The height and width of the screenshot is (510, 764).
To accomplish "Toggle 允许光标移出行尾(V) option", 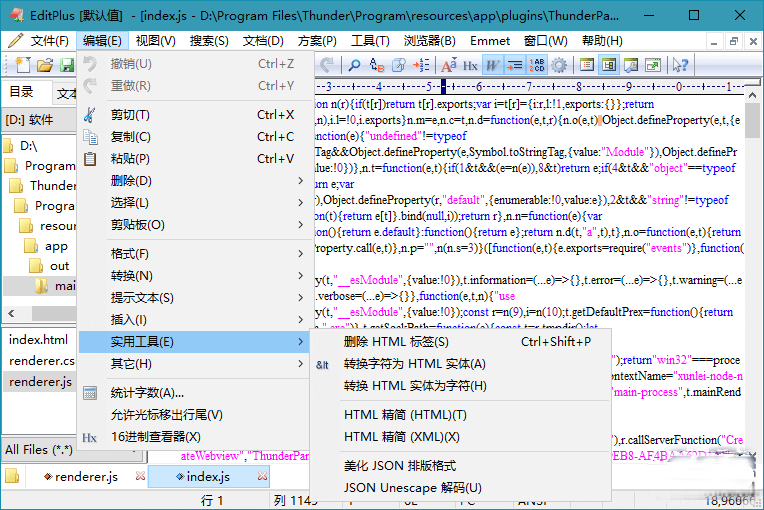I will pyautogui.click(x=193, y=415).
